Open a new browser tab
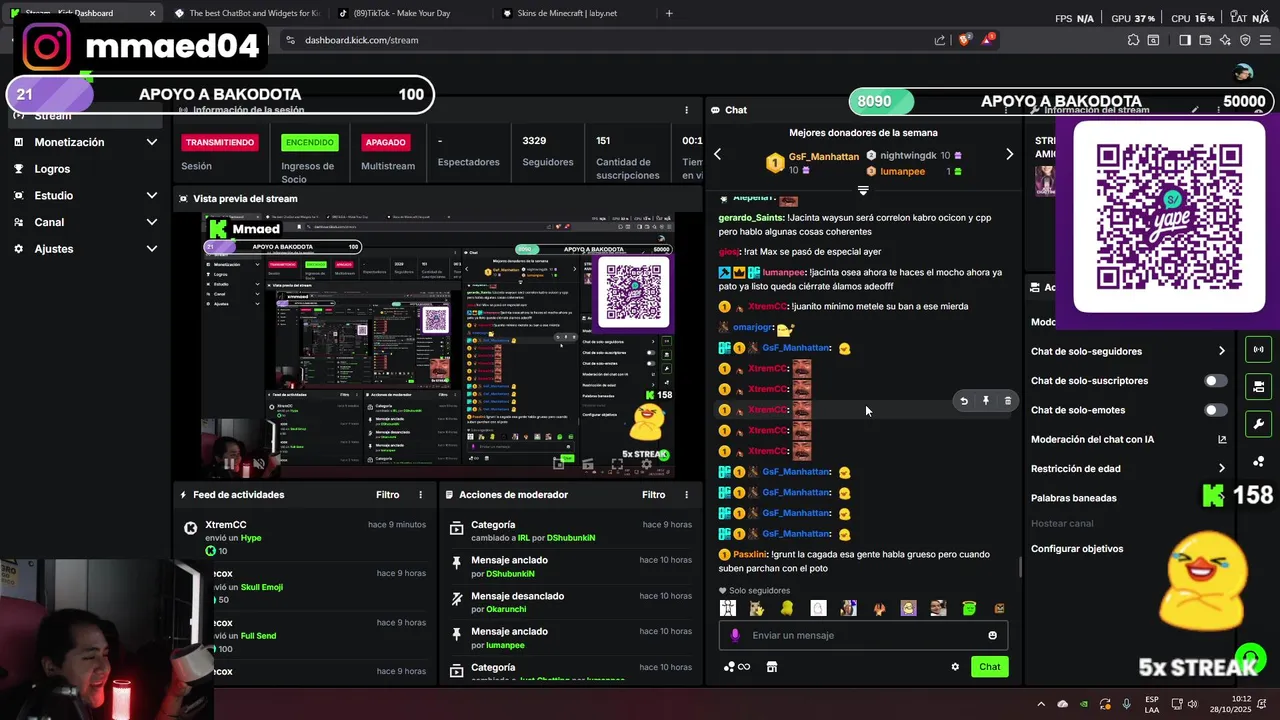 [669, 13]
